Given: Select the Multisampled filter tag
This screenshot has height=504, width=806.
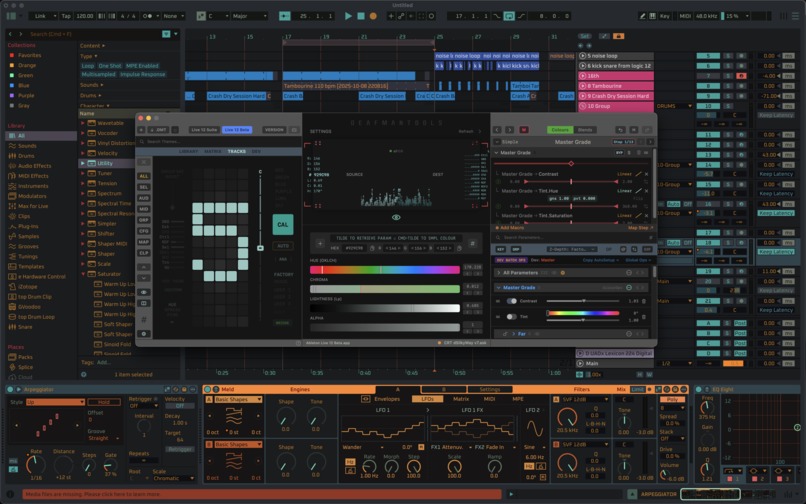Looking at the screenshot, I should click(x=99, y=74).
